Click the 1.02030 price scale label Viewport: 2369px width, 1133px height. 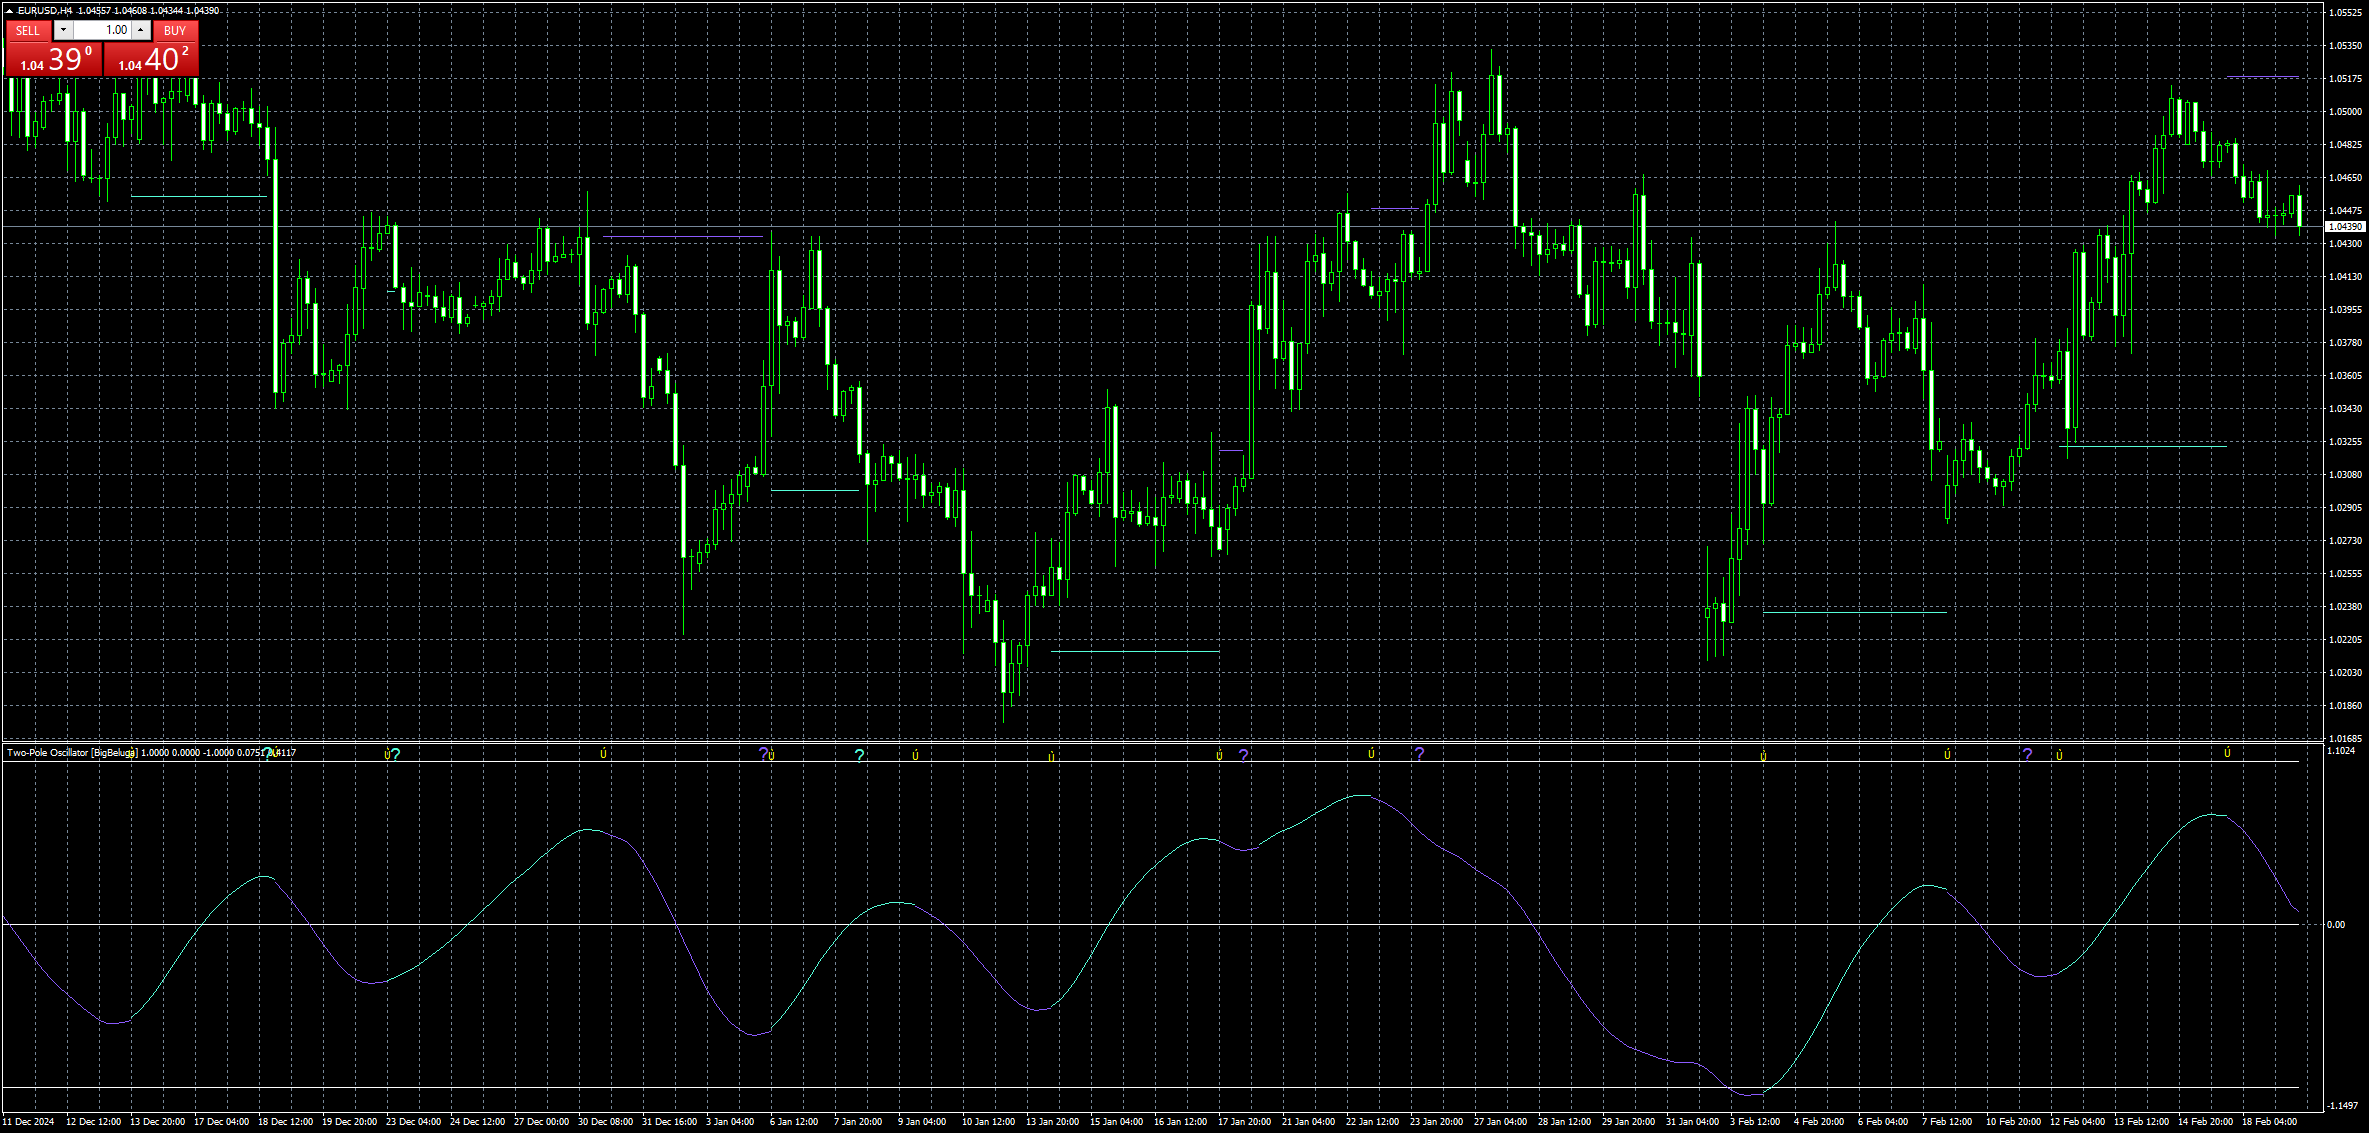coord(2344,673)
